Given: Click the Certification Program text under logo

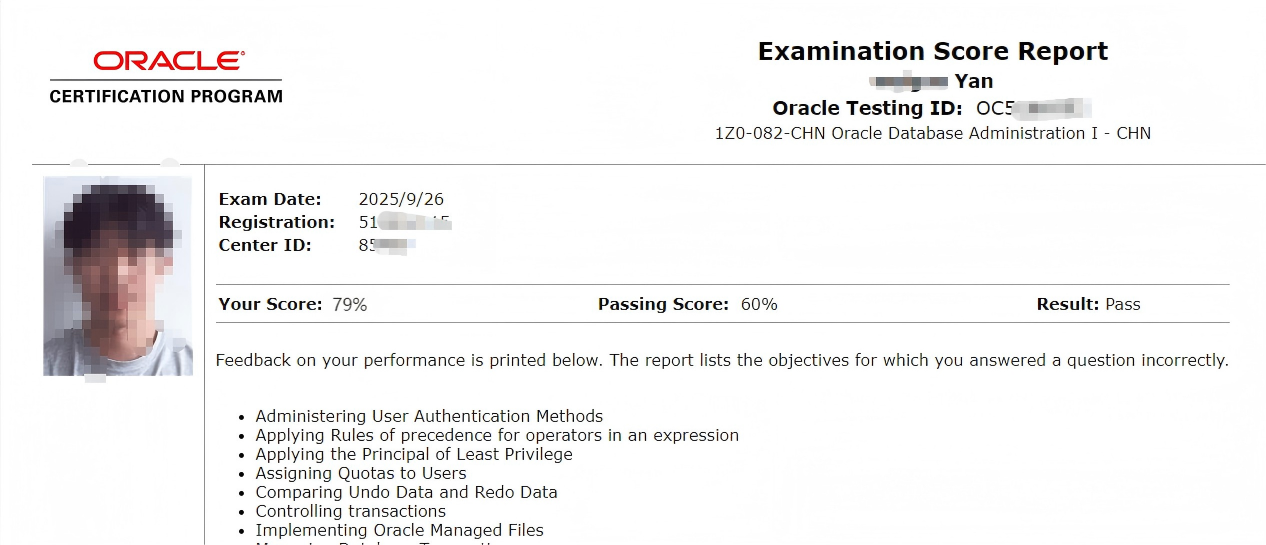Looking at the screenshot, I should point(166,97).
